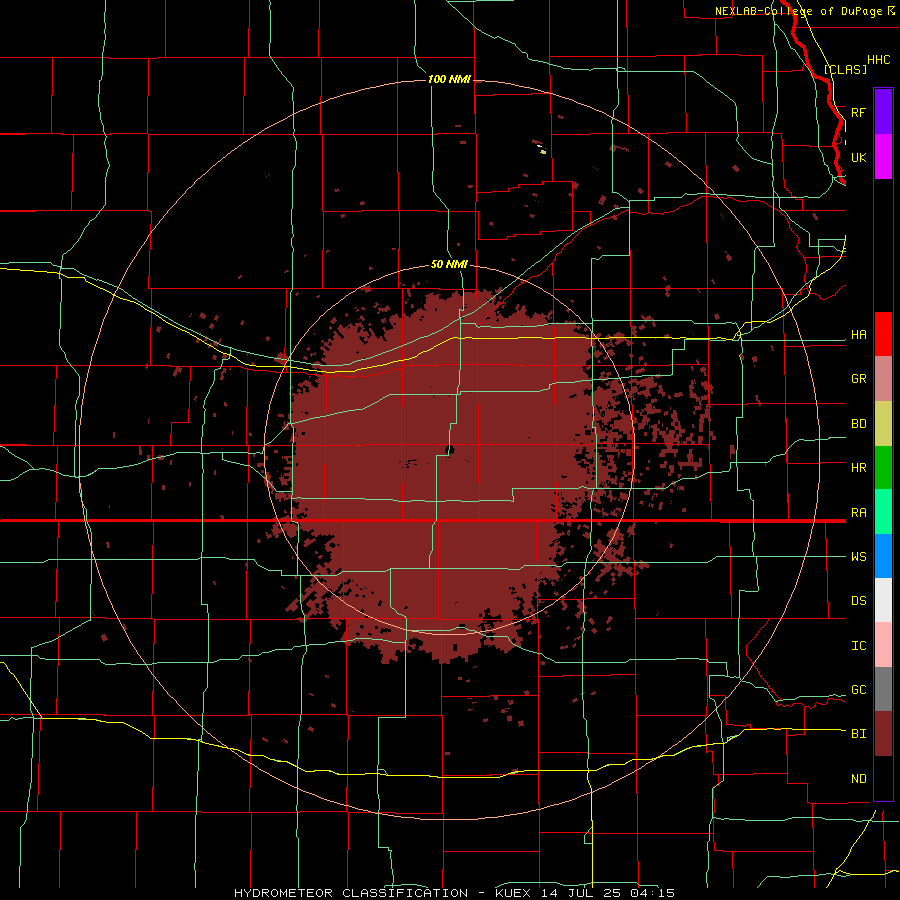
Task: Click the GC legend label
Action: (858, 690)
